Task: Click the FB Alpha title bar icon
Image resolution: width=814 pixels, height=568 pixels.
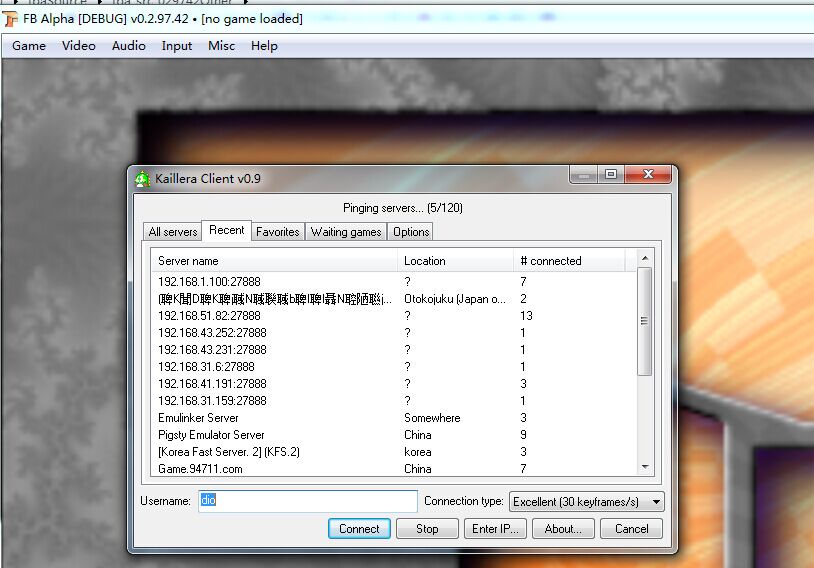Action: (x=10, y=19)
